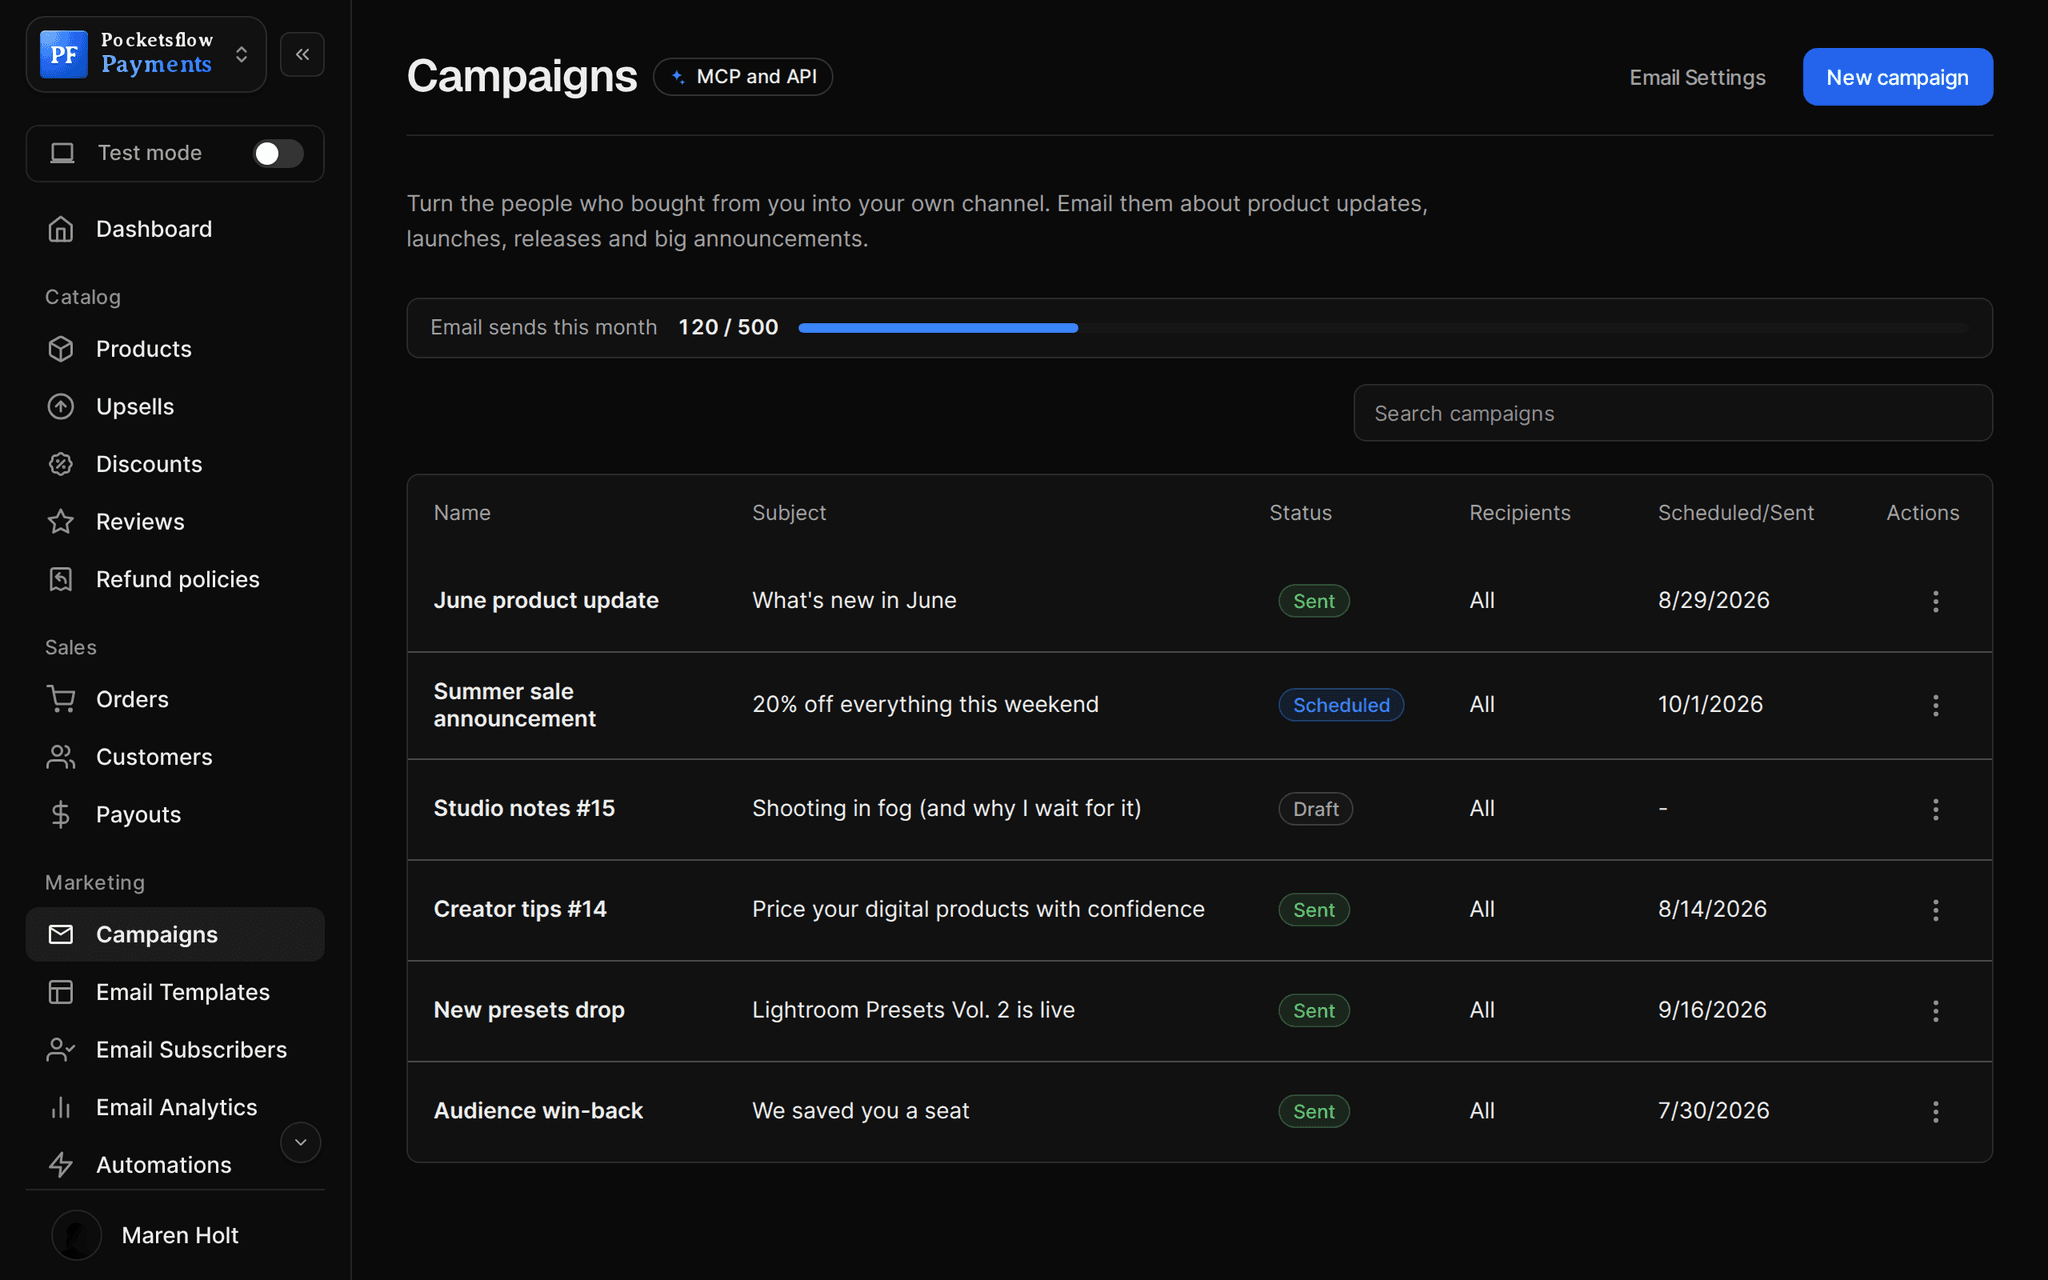Open Email Templates in the sidebar
Image resolution: width=2048 pixels, height=1280 pixels.
point(175,992)
